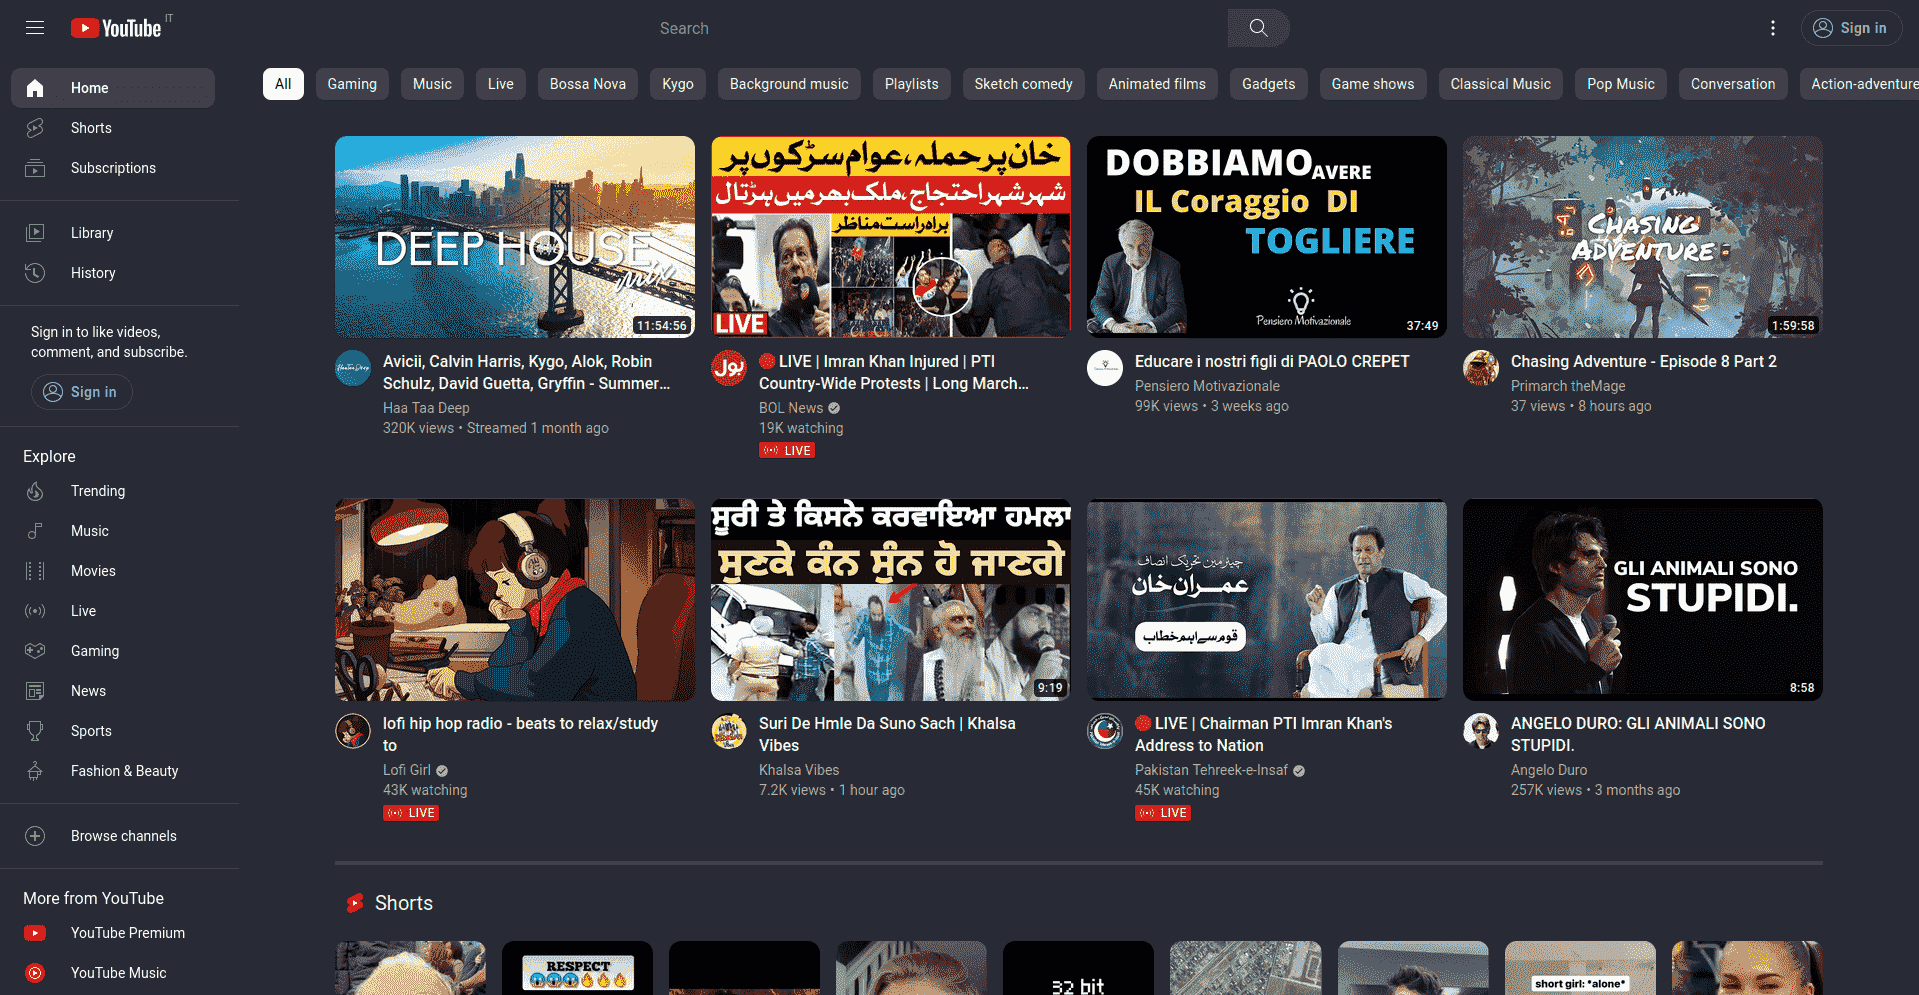This screenshot has width=1919, height=995.
Task: Click Browse channels plus icon
Action: tap(35, 836)
